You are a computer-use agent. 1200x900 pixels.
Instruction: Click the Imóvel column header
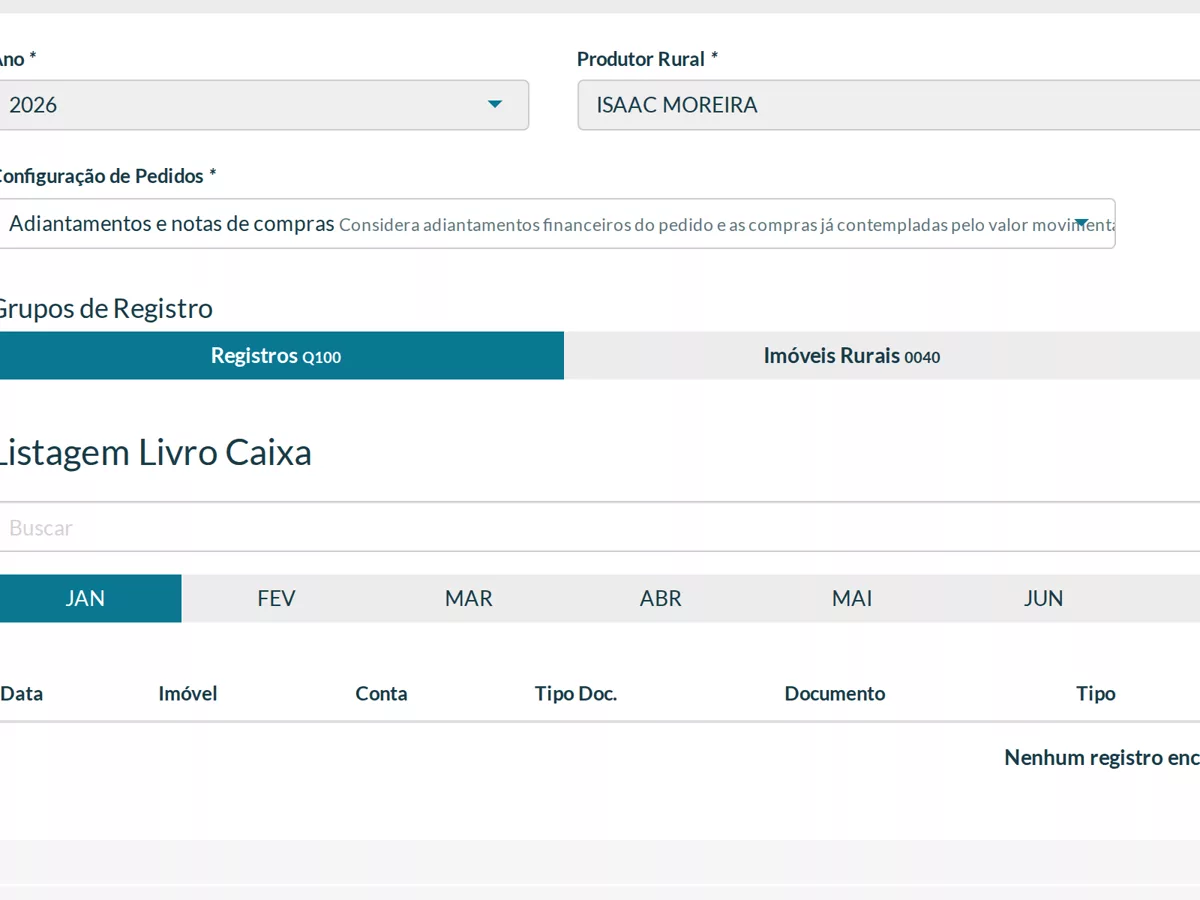pos(188,693)
